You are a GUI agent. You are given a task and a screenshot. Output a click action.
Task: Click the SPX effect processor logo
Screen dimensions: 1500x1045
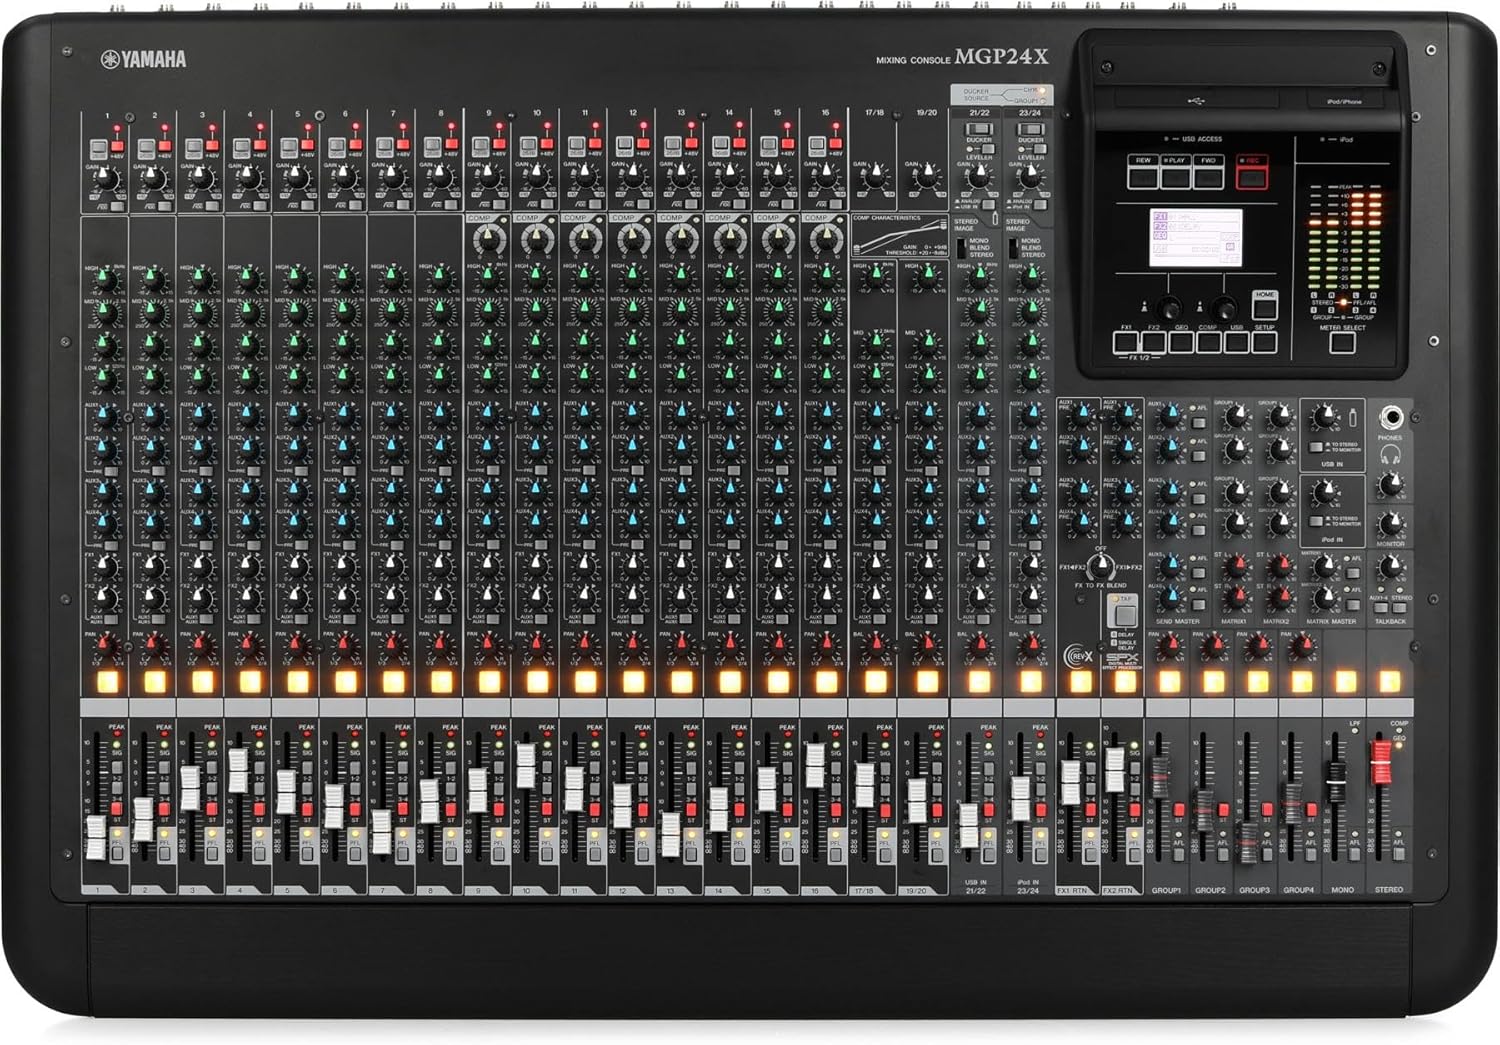1123,660
